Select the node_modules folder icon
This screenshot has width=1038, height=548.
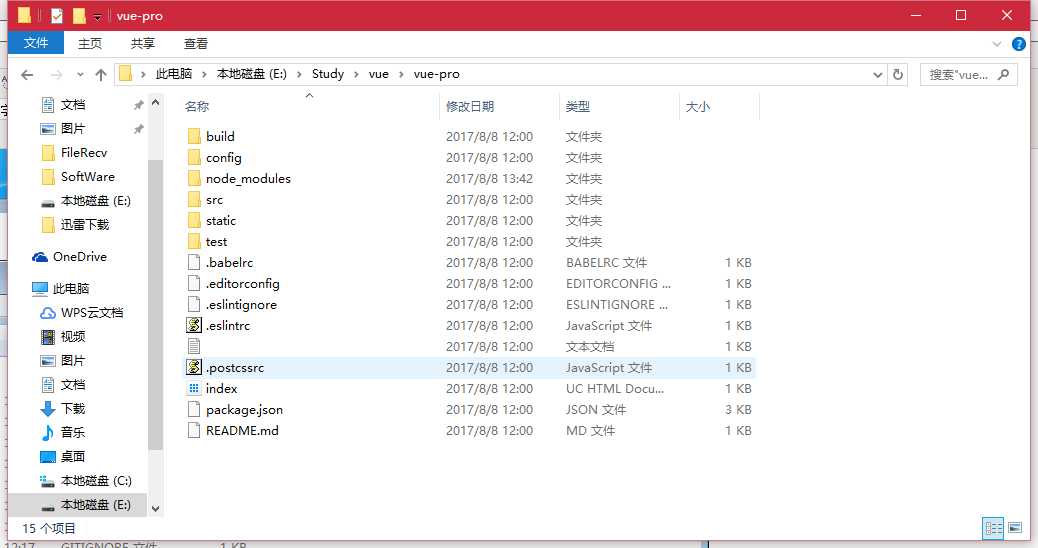tap(194, 179)
